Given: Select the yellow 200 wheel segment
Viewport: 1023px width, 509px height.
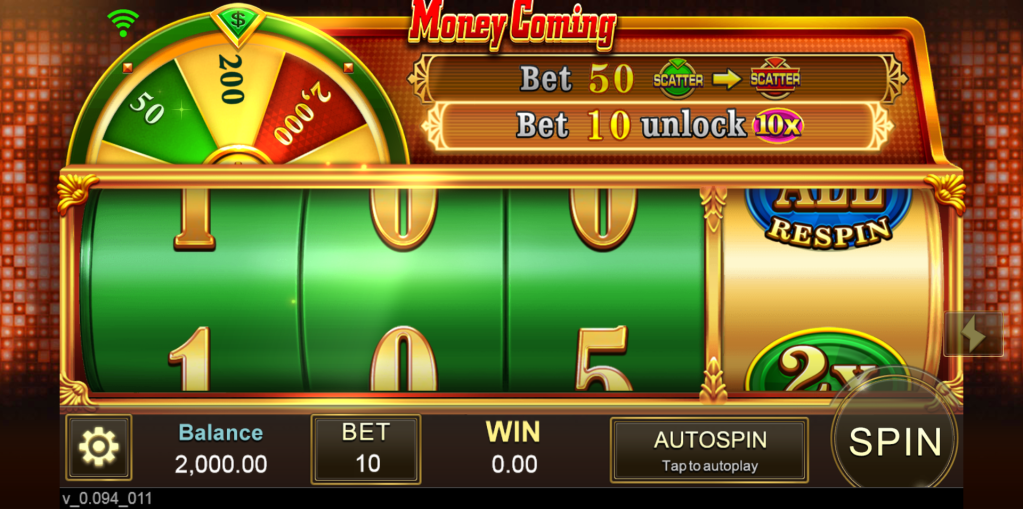Looking at the screenshot, I should tap(232, 85).
